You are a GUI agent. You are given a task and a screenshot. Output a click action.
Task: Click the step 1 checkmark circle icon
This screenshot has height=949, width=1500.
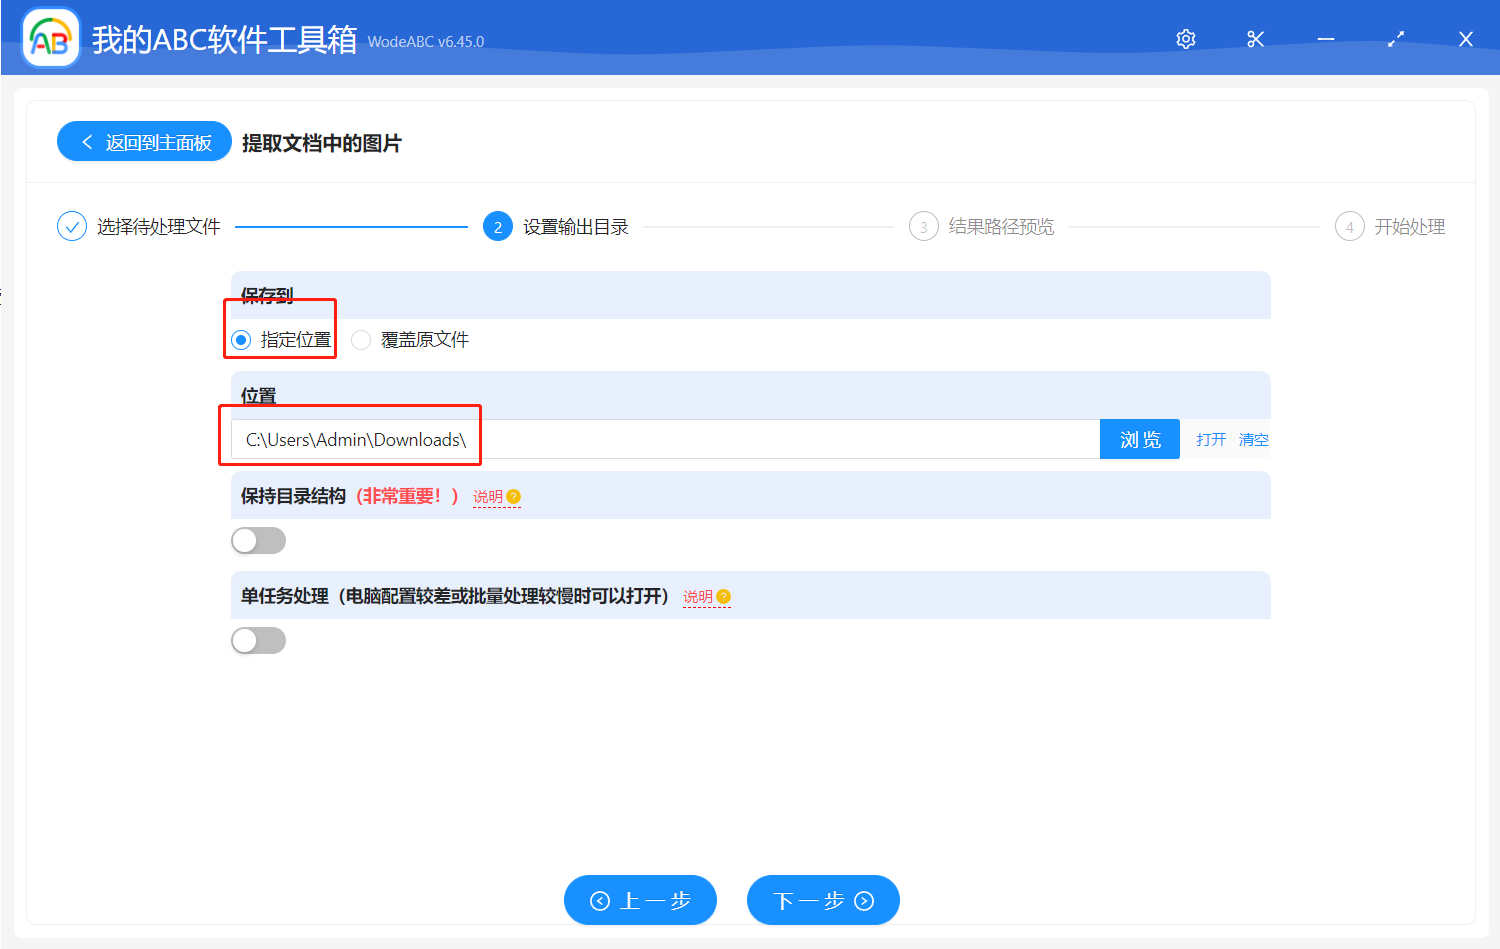pyautogui.click(x=71, y=226)
